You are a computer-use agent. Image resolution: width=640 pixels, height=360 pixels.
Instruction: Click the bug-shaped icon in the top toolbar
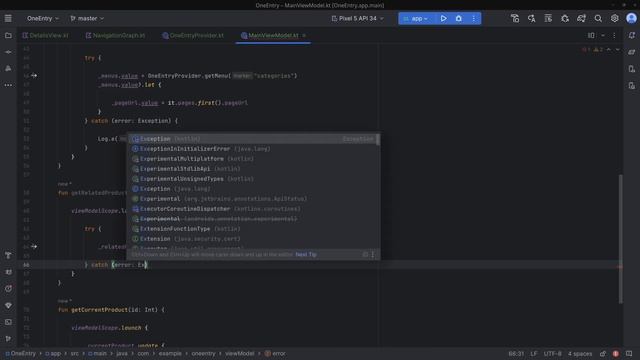[565, 18]
